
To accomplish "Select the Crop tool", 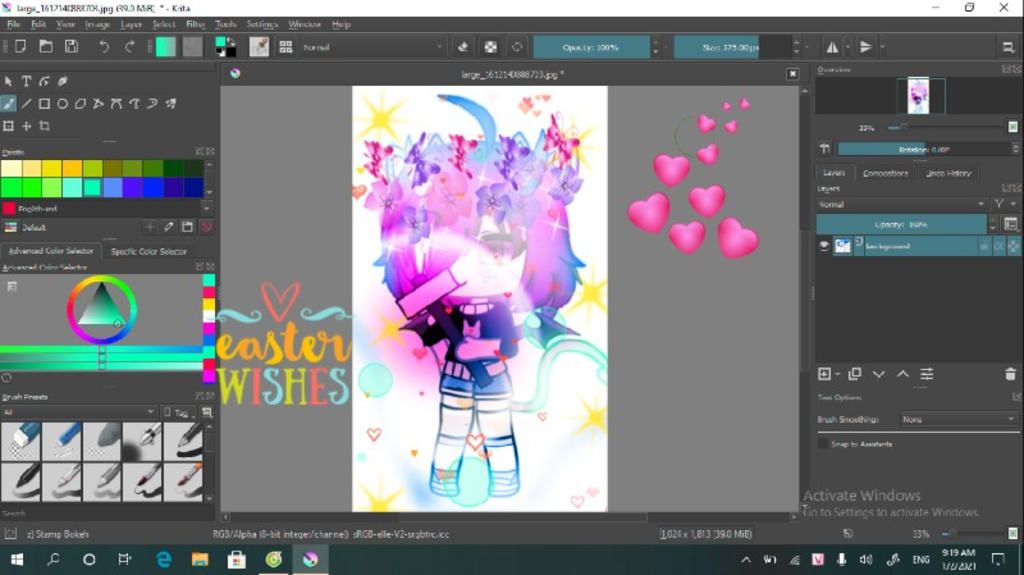I will [x=44, y=125].
